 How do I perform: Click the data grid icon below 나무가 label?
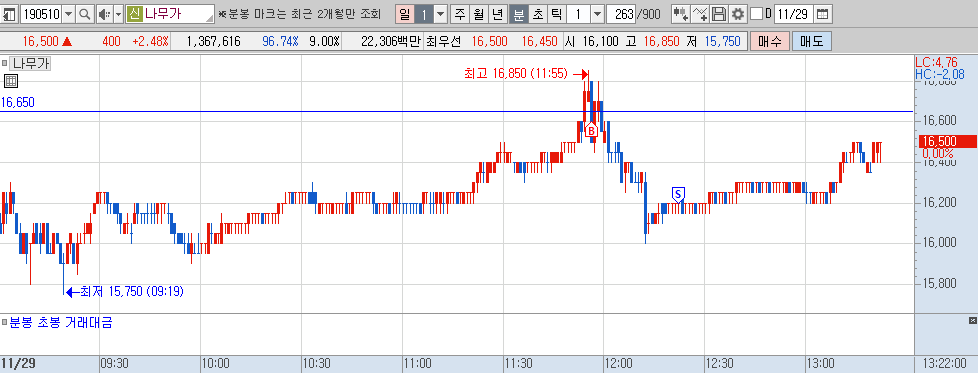[10, 80]
